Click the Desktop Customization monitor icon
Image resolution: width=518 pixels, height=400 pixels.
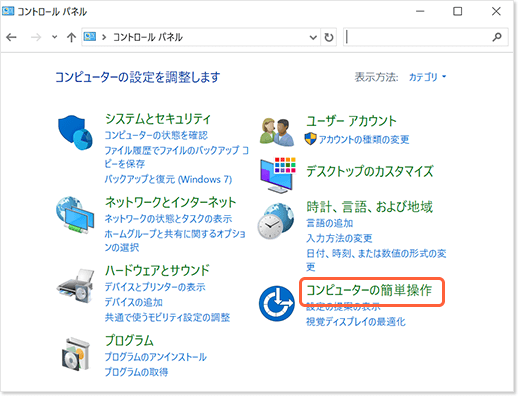pyautogui.click(x=278, y=175)
